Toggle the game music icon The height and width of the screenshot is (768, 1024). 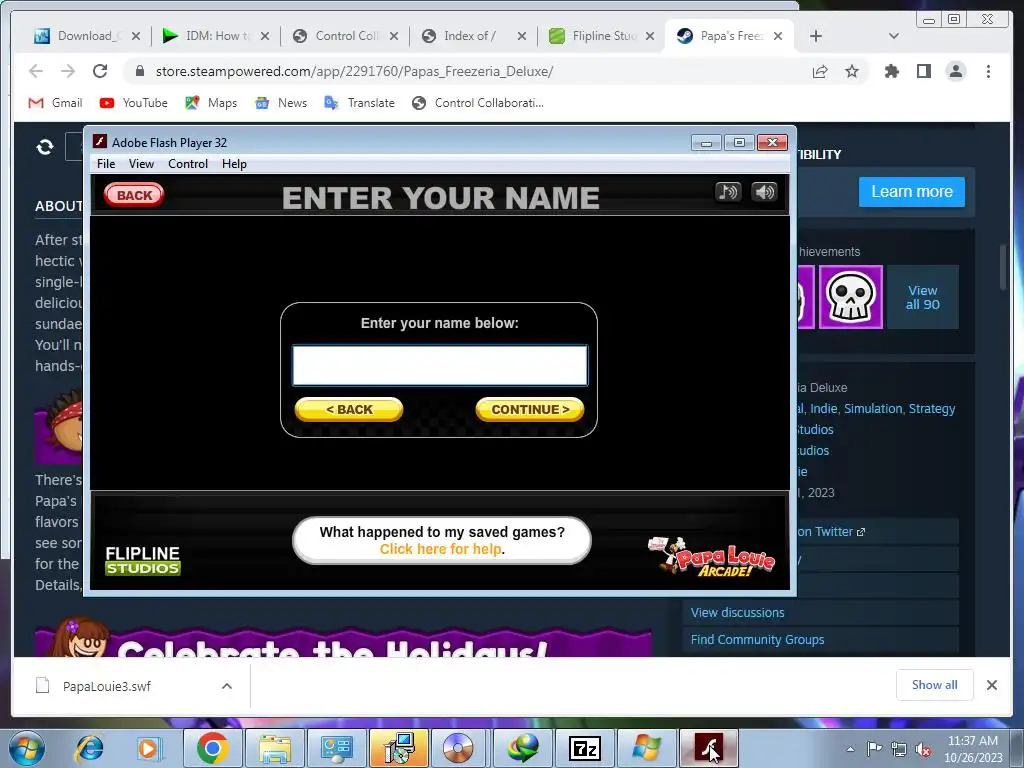click(728, 192)
